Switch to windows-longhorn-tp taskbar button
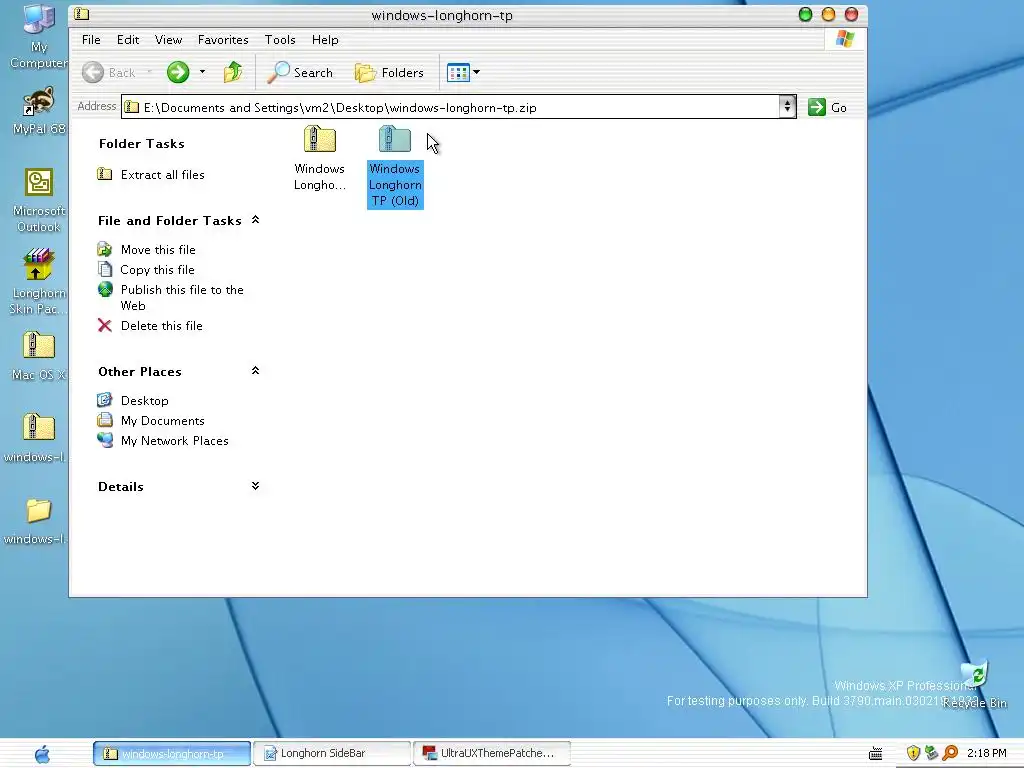The image size is (1024, 768). 172,754
